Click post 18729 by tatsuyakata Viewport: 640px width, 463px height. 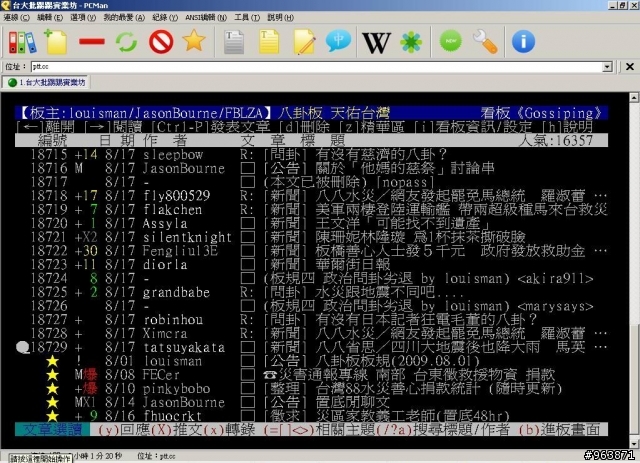(x=311, y=347)
